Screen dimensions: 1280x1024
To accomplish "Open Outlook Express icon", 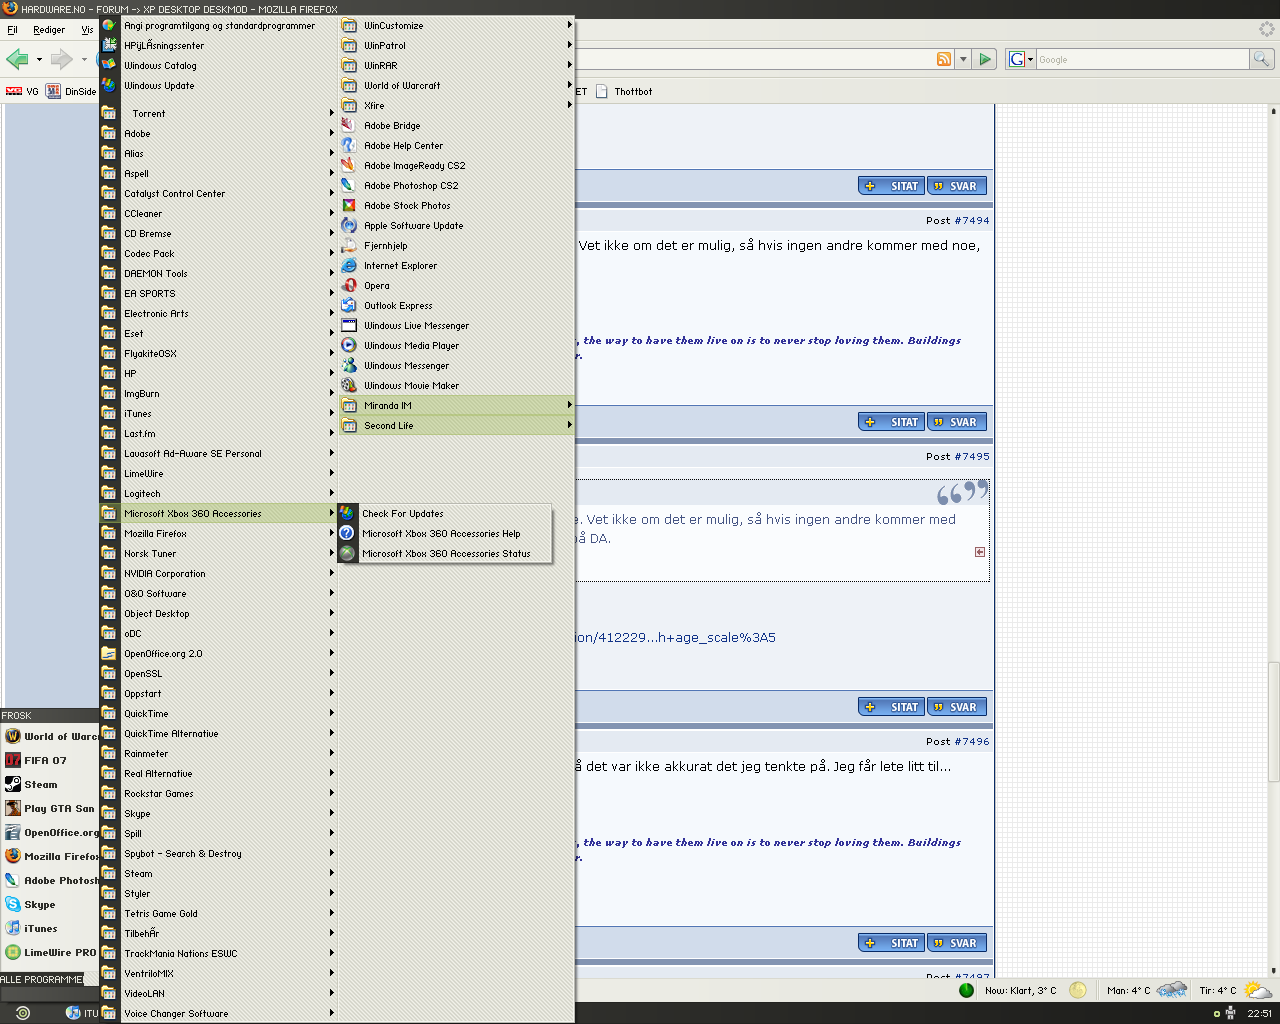I will coord(348,306).
